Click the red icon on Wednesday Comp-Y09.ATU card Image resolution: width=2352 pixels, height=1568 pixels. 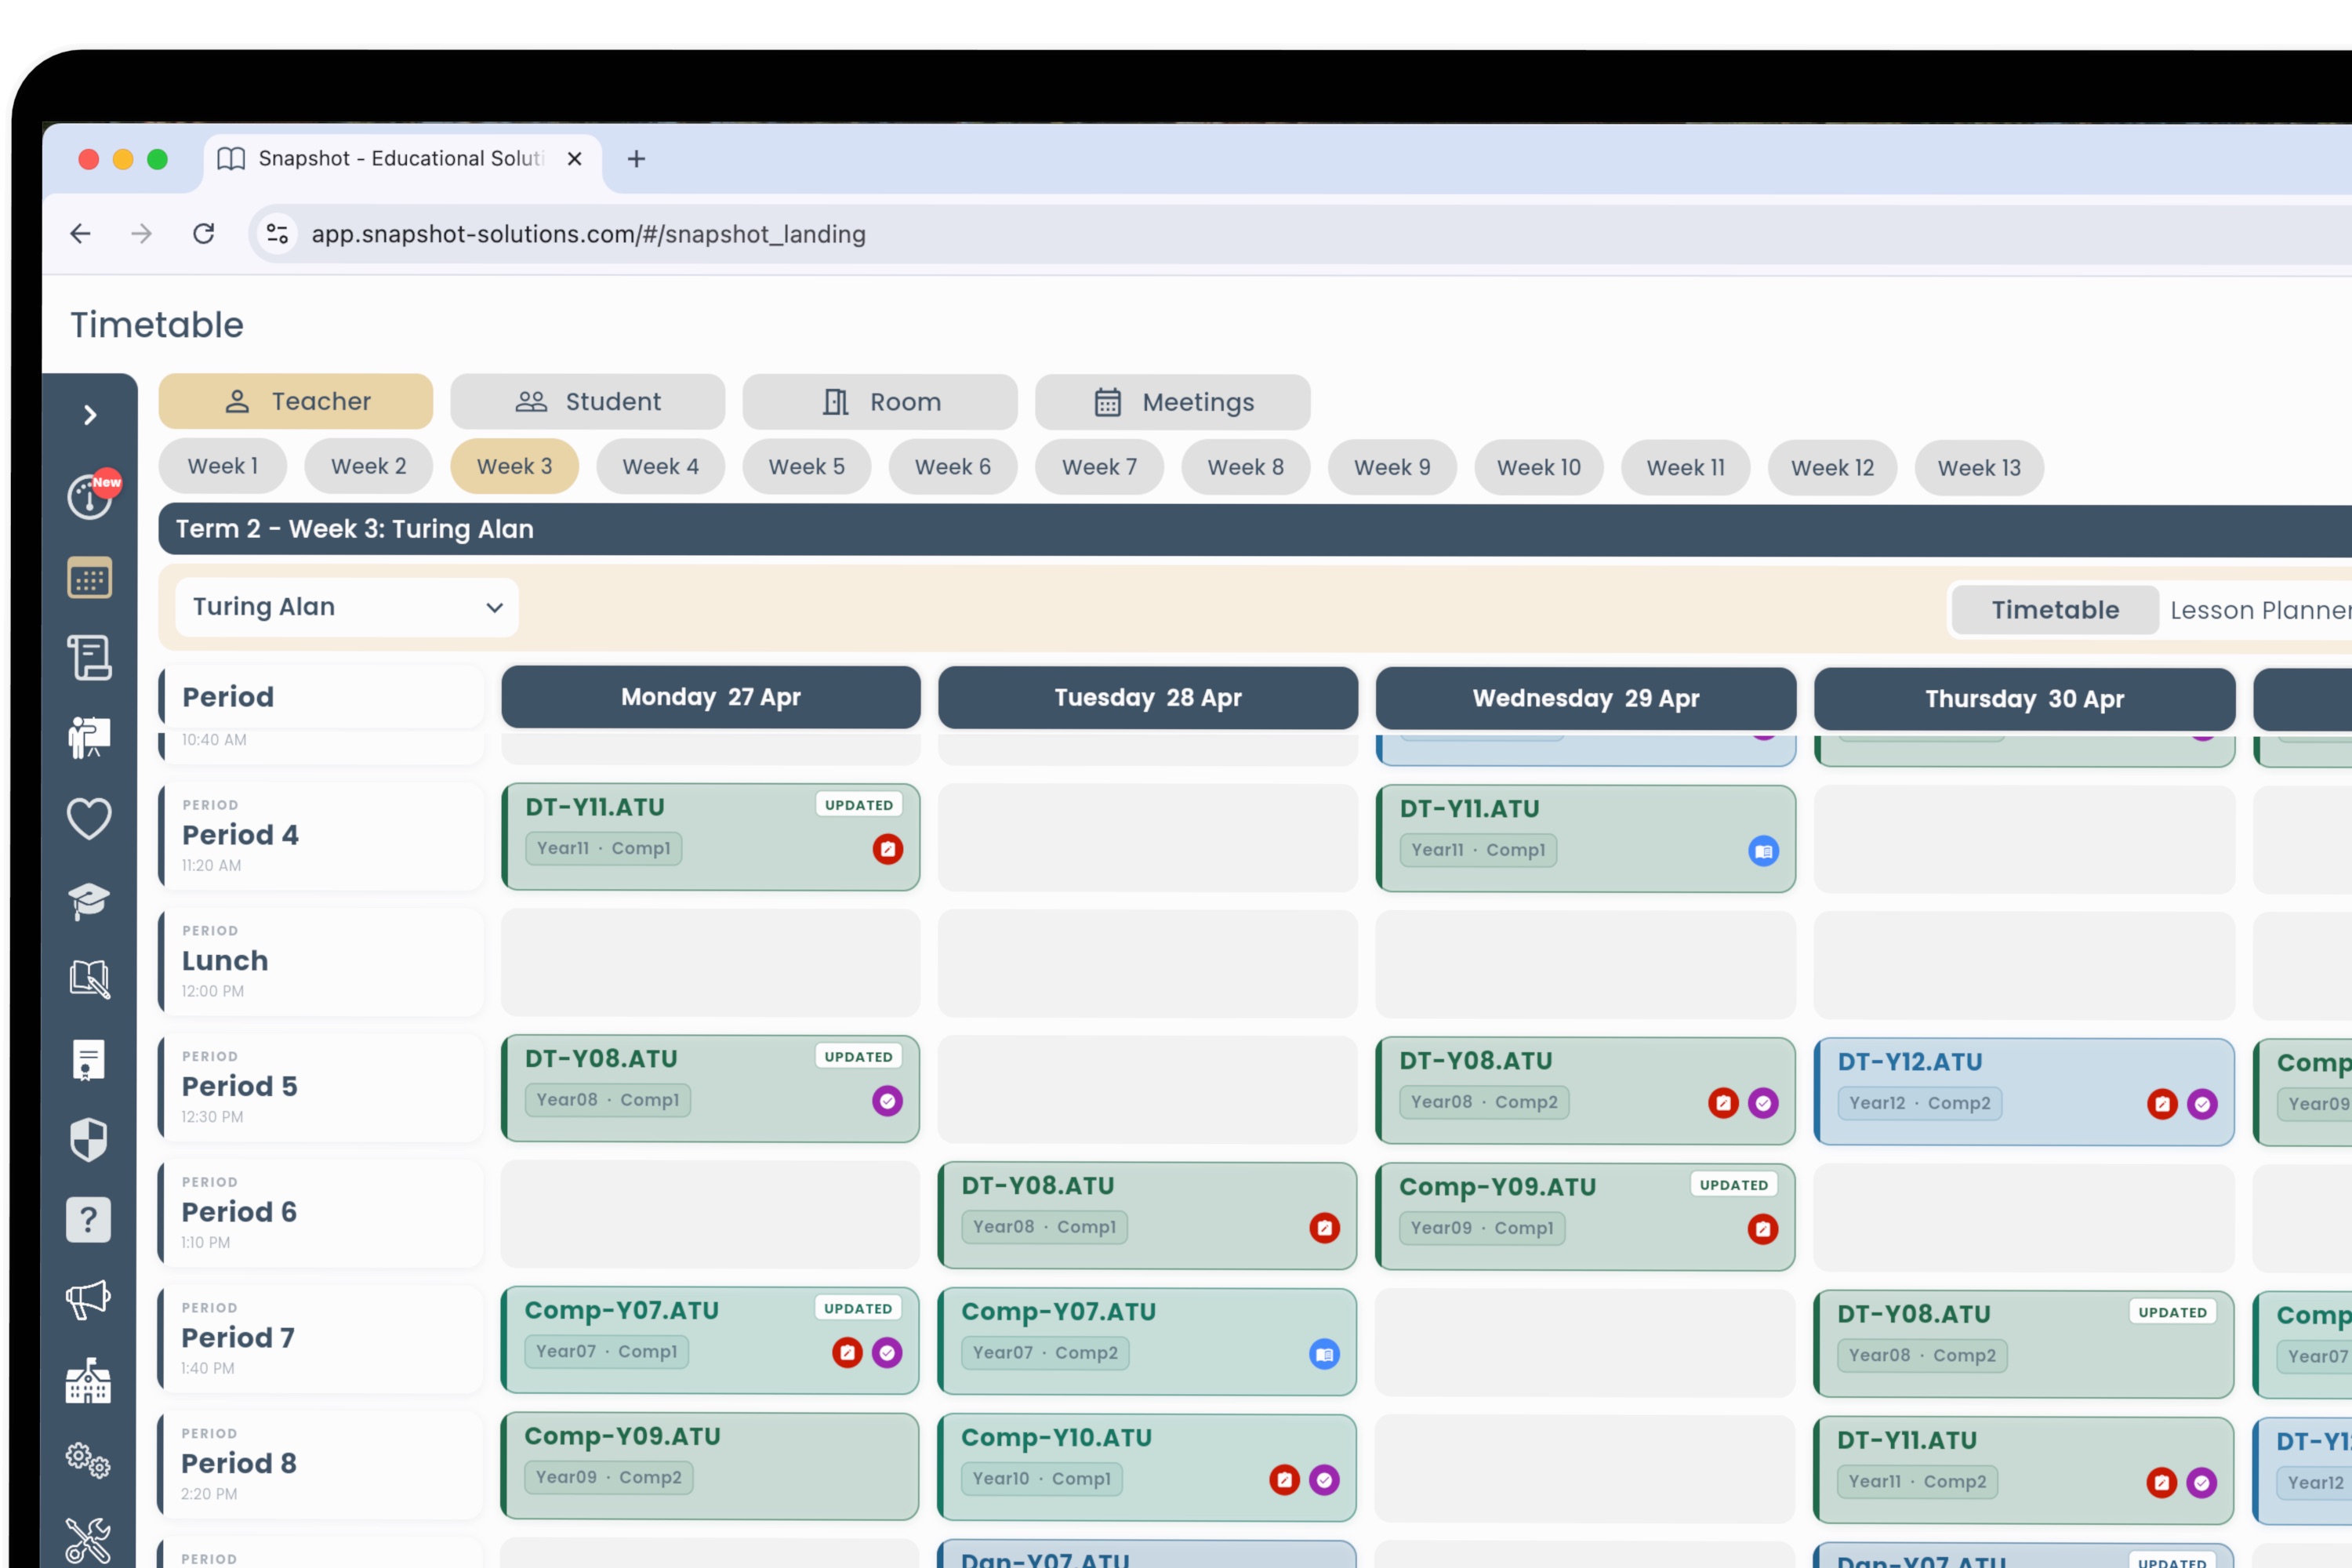[x=1763, y=1229]
